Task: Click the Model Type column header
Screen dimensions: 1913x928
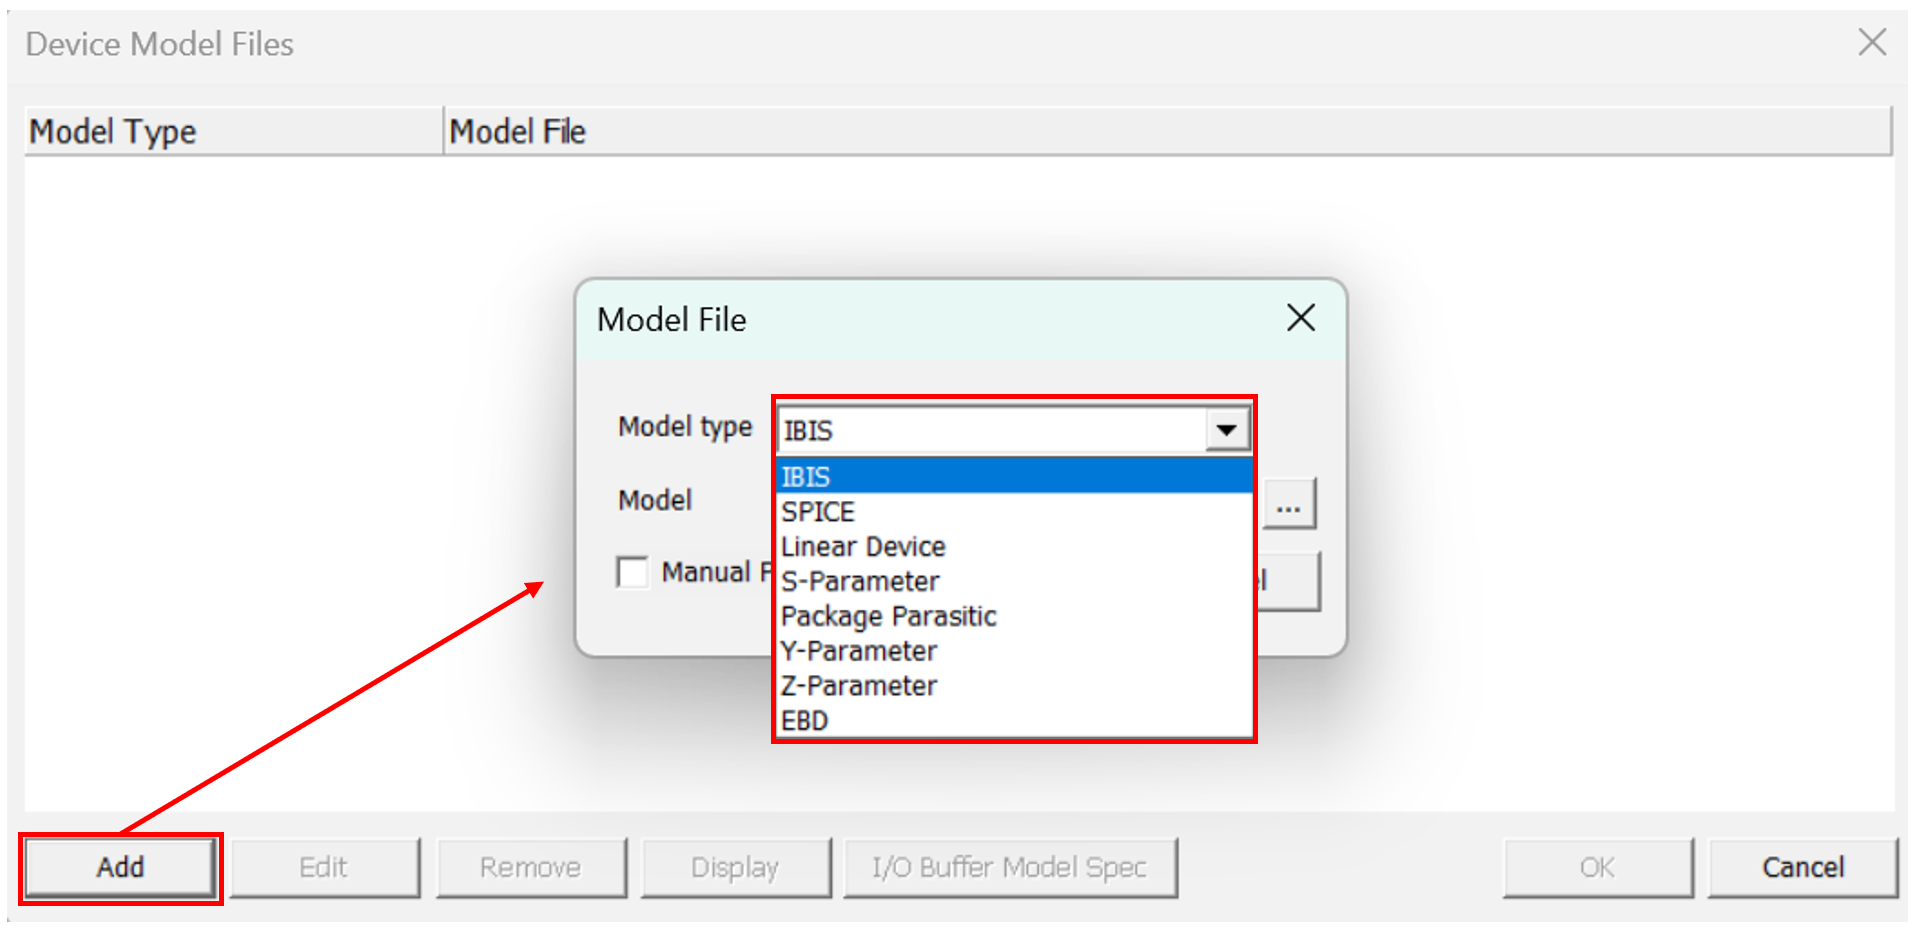Action: pos(232,131)
